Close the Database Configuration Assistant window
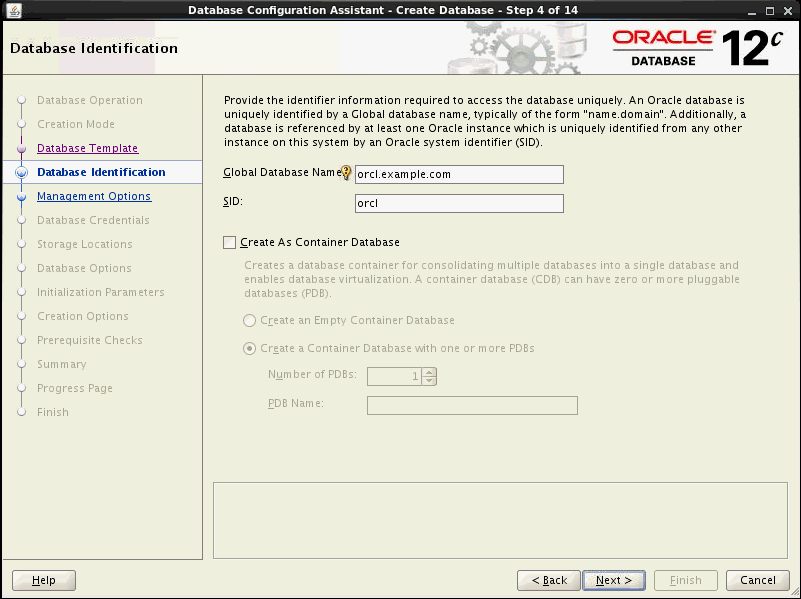 (788, 11)
